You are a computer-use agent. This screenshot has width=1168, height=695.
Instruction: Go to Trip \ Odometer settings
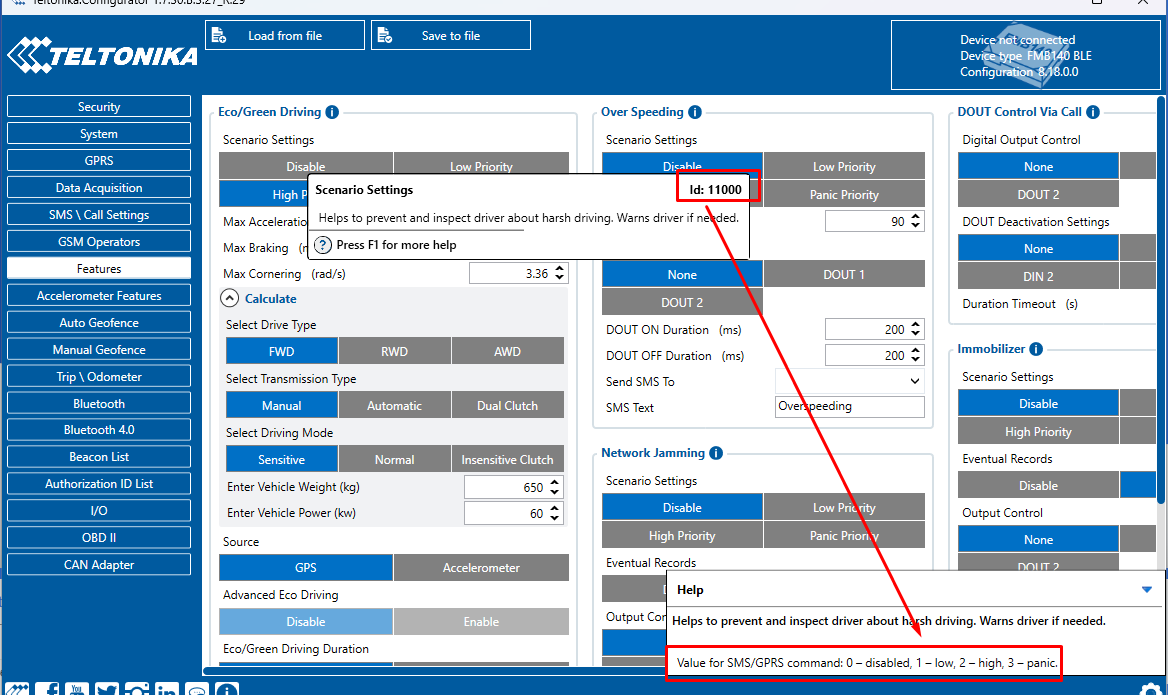pos(99,376)
